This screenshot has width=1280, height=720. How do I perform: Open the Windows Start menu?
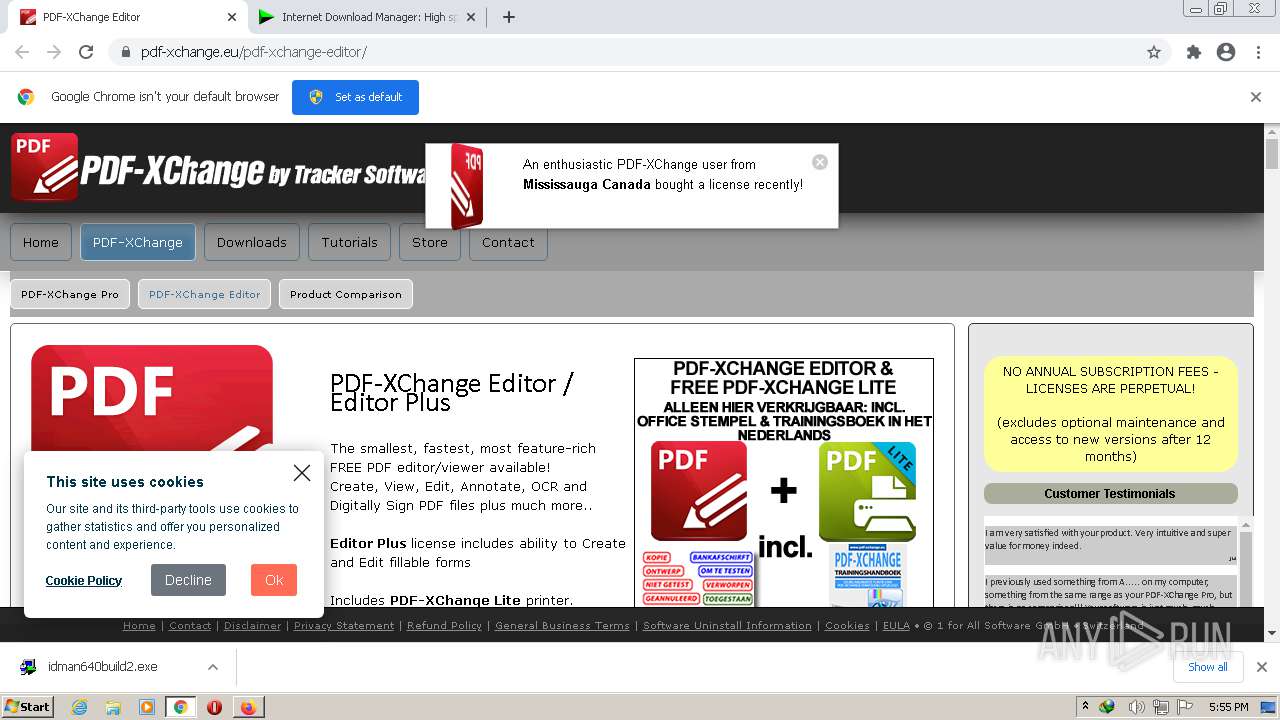(x=28, y=706)
